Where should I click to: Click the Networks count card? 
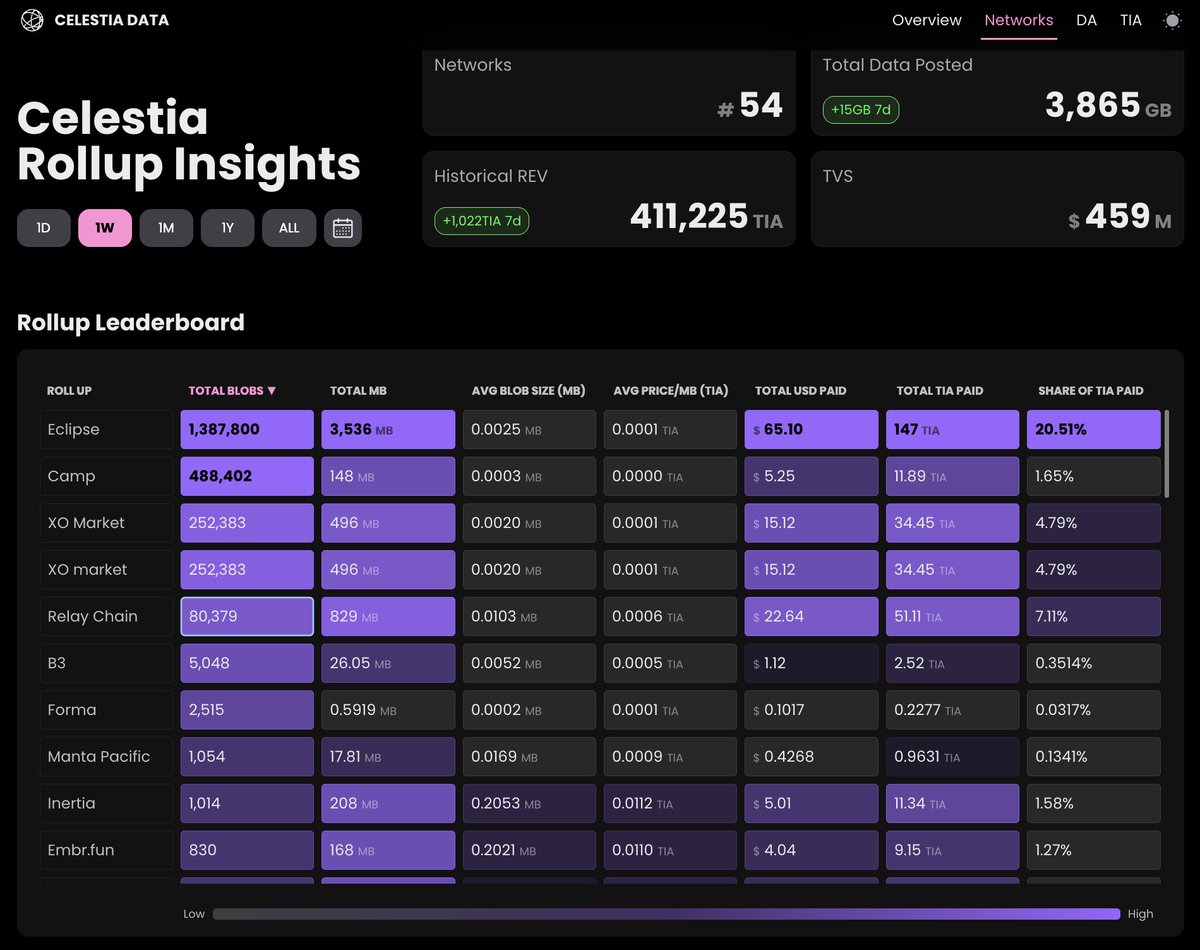point(609,91)
